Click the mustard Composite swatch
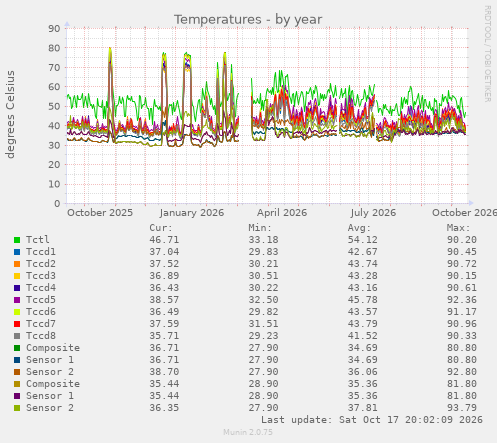497x443 pixels. (17, 384)
